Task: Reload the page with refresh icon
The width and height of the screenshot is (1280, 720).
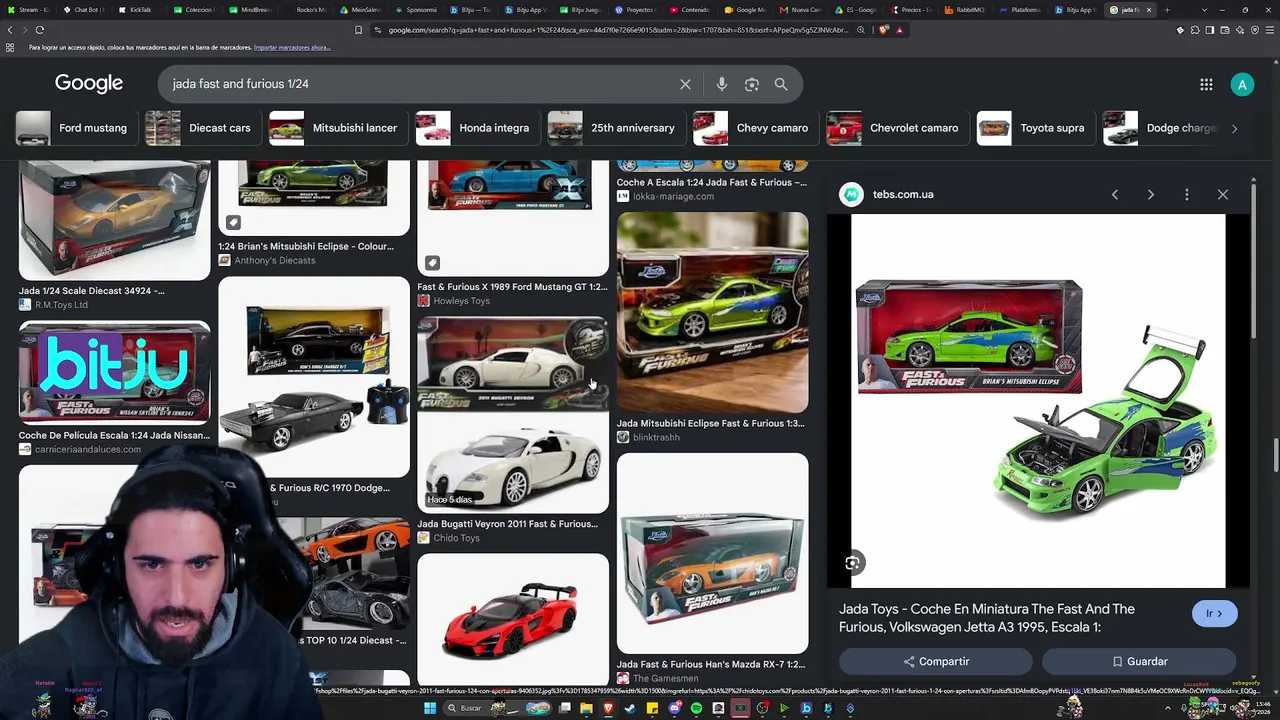Action: point(40,30)
